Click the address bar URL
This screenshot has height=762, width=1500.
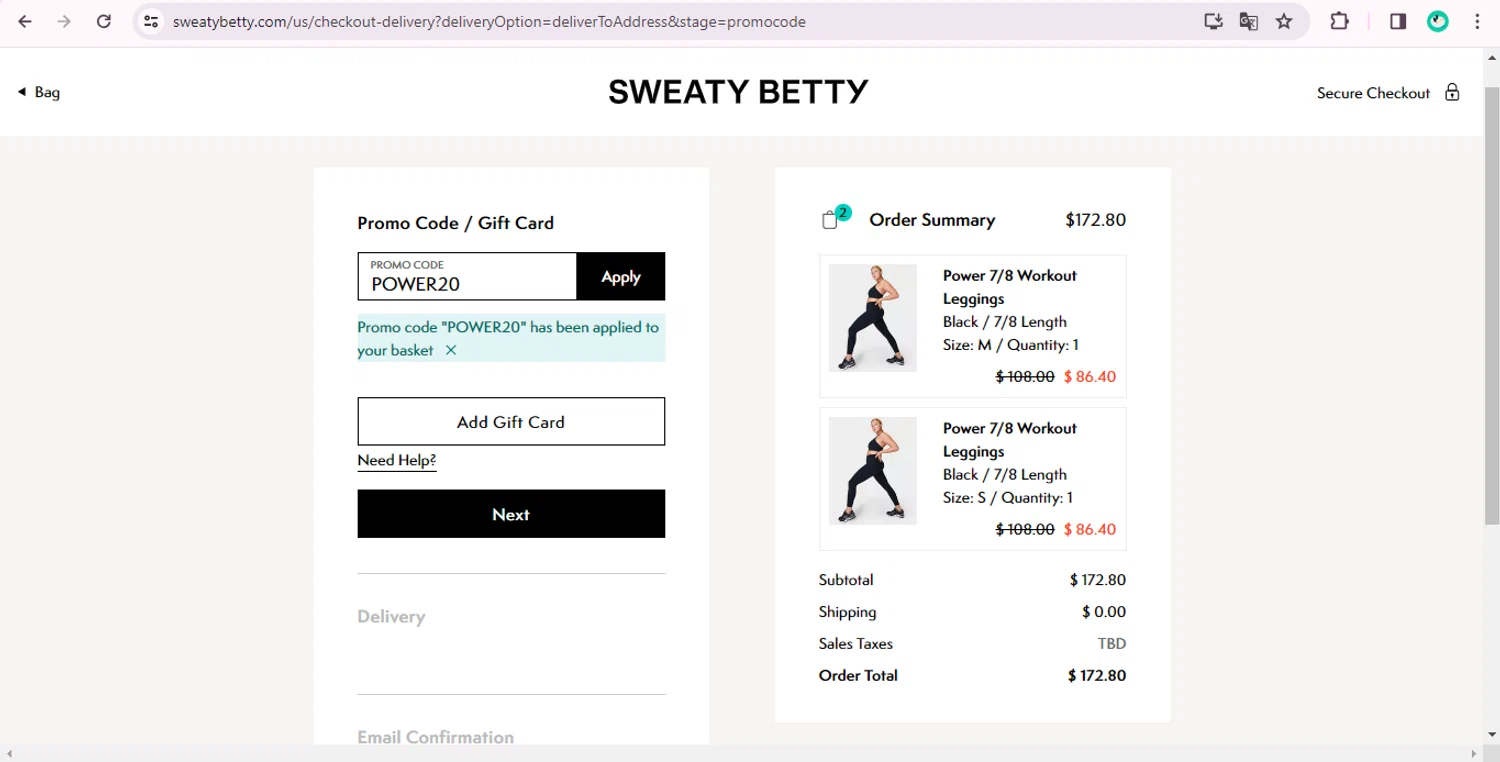click(x=489, y=21)
